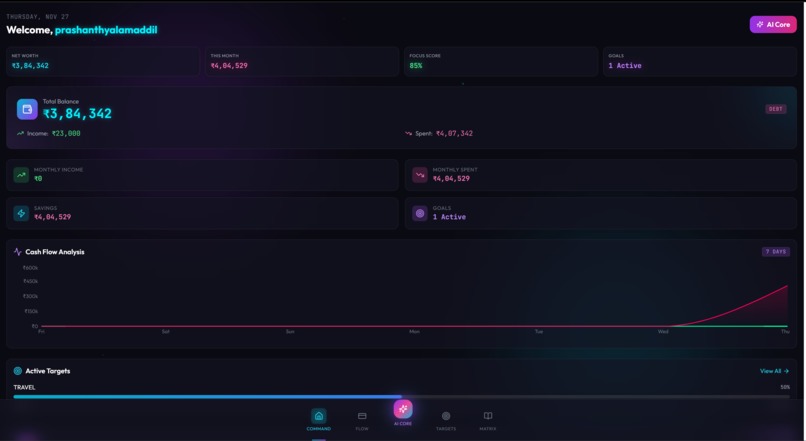Screen dimensions: 806x441
Task: Click the Travel goal progress bar
Action: (x=401, y=396)
